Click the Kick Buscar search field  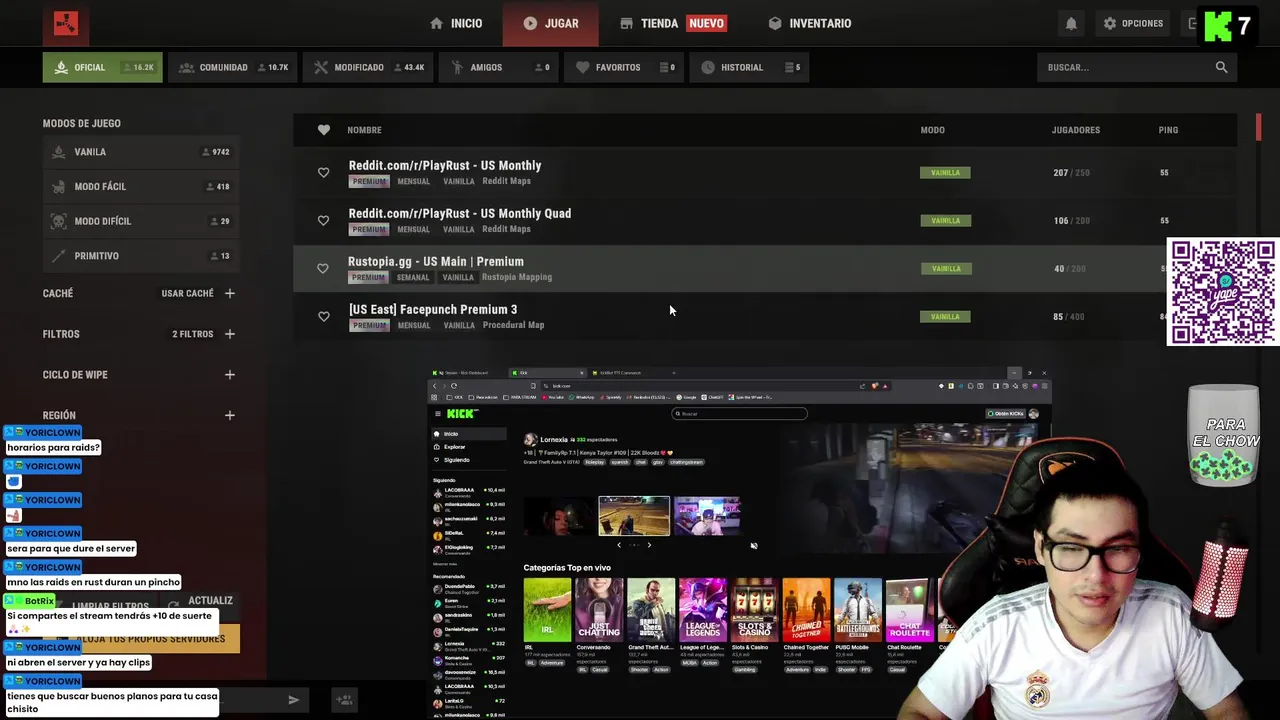point(739,413)
